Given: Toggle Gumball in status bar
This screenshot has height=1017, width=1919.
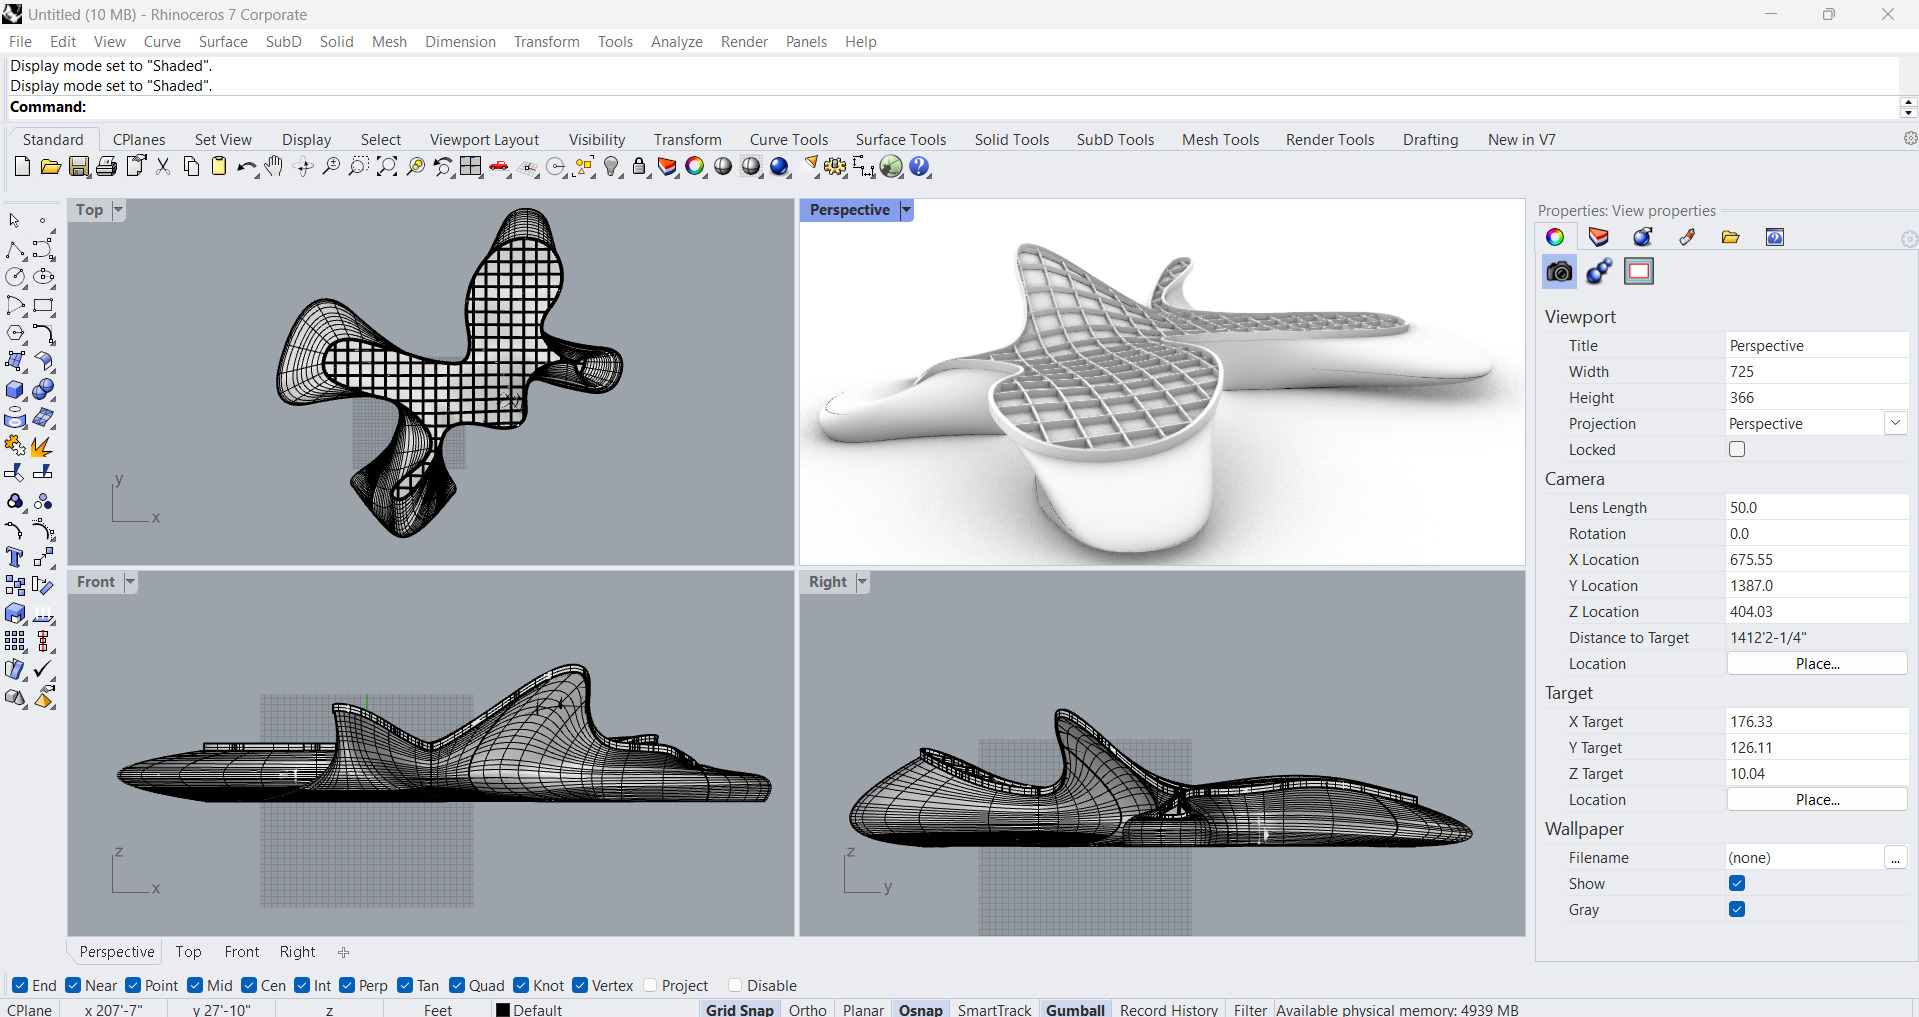Looking at the screenshot, I should point(1075,1009).
